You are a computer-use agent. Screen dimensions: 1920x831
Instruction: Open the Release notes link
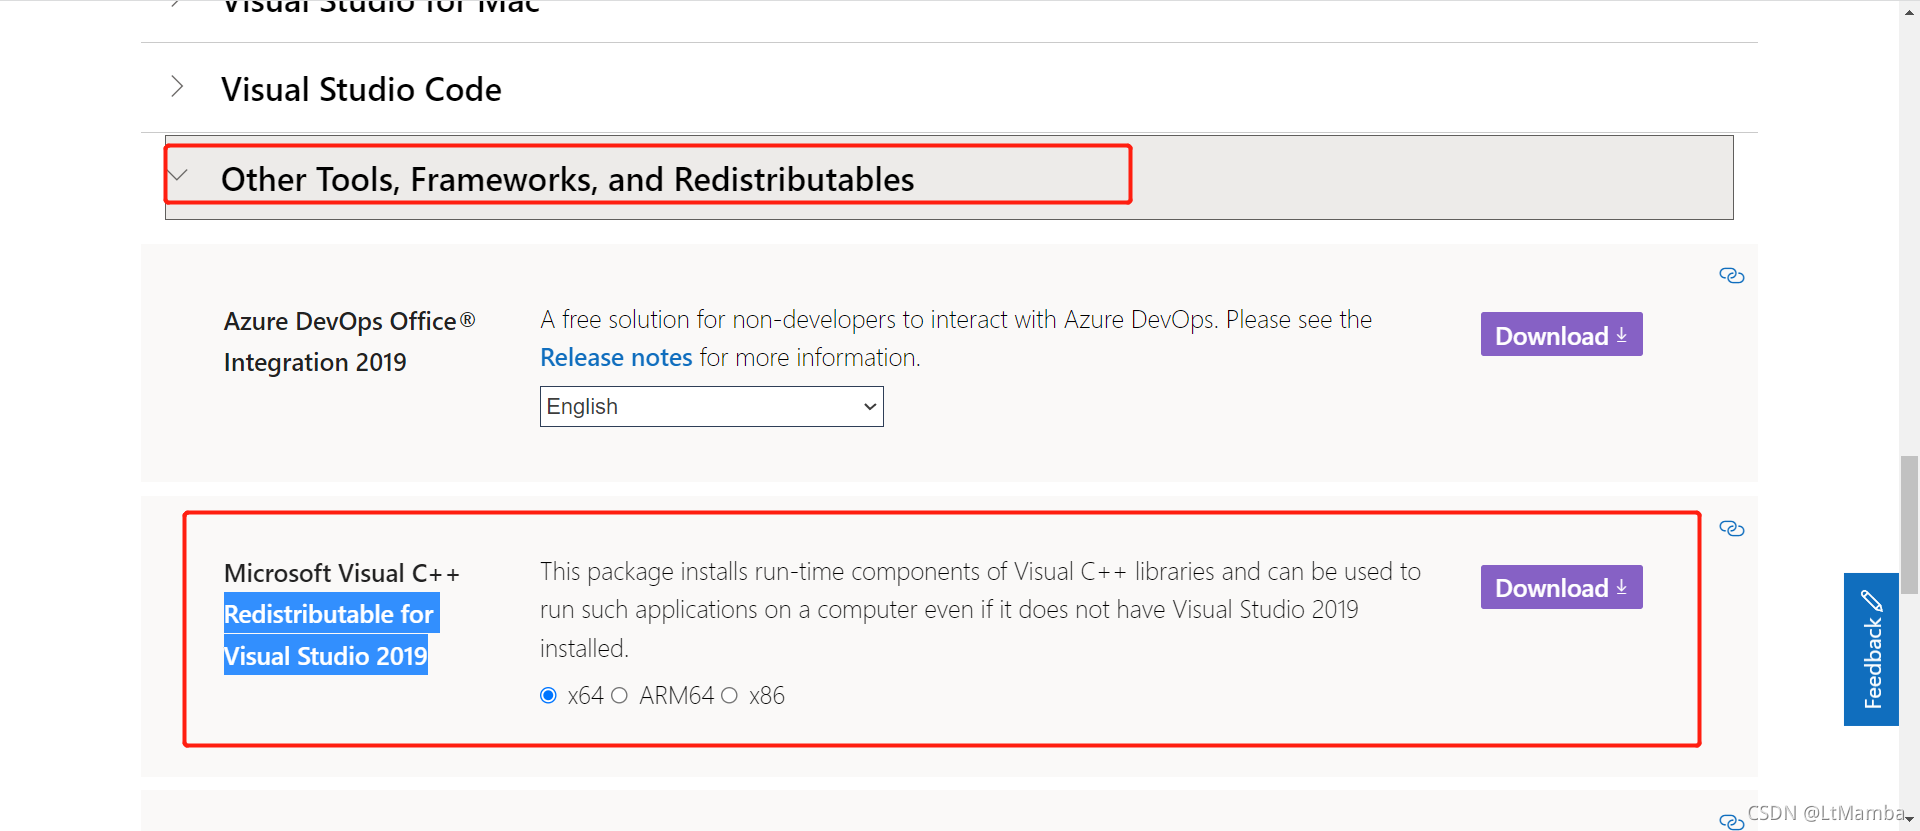tap(616, 358)
